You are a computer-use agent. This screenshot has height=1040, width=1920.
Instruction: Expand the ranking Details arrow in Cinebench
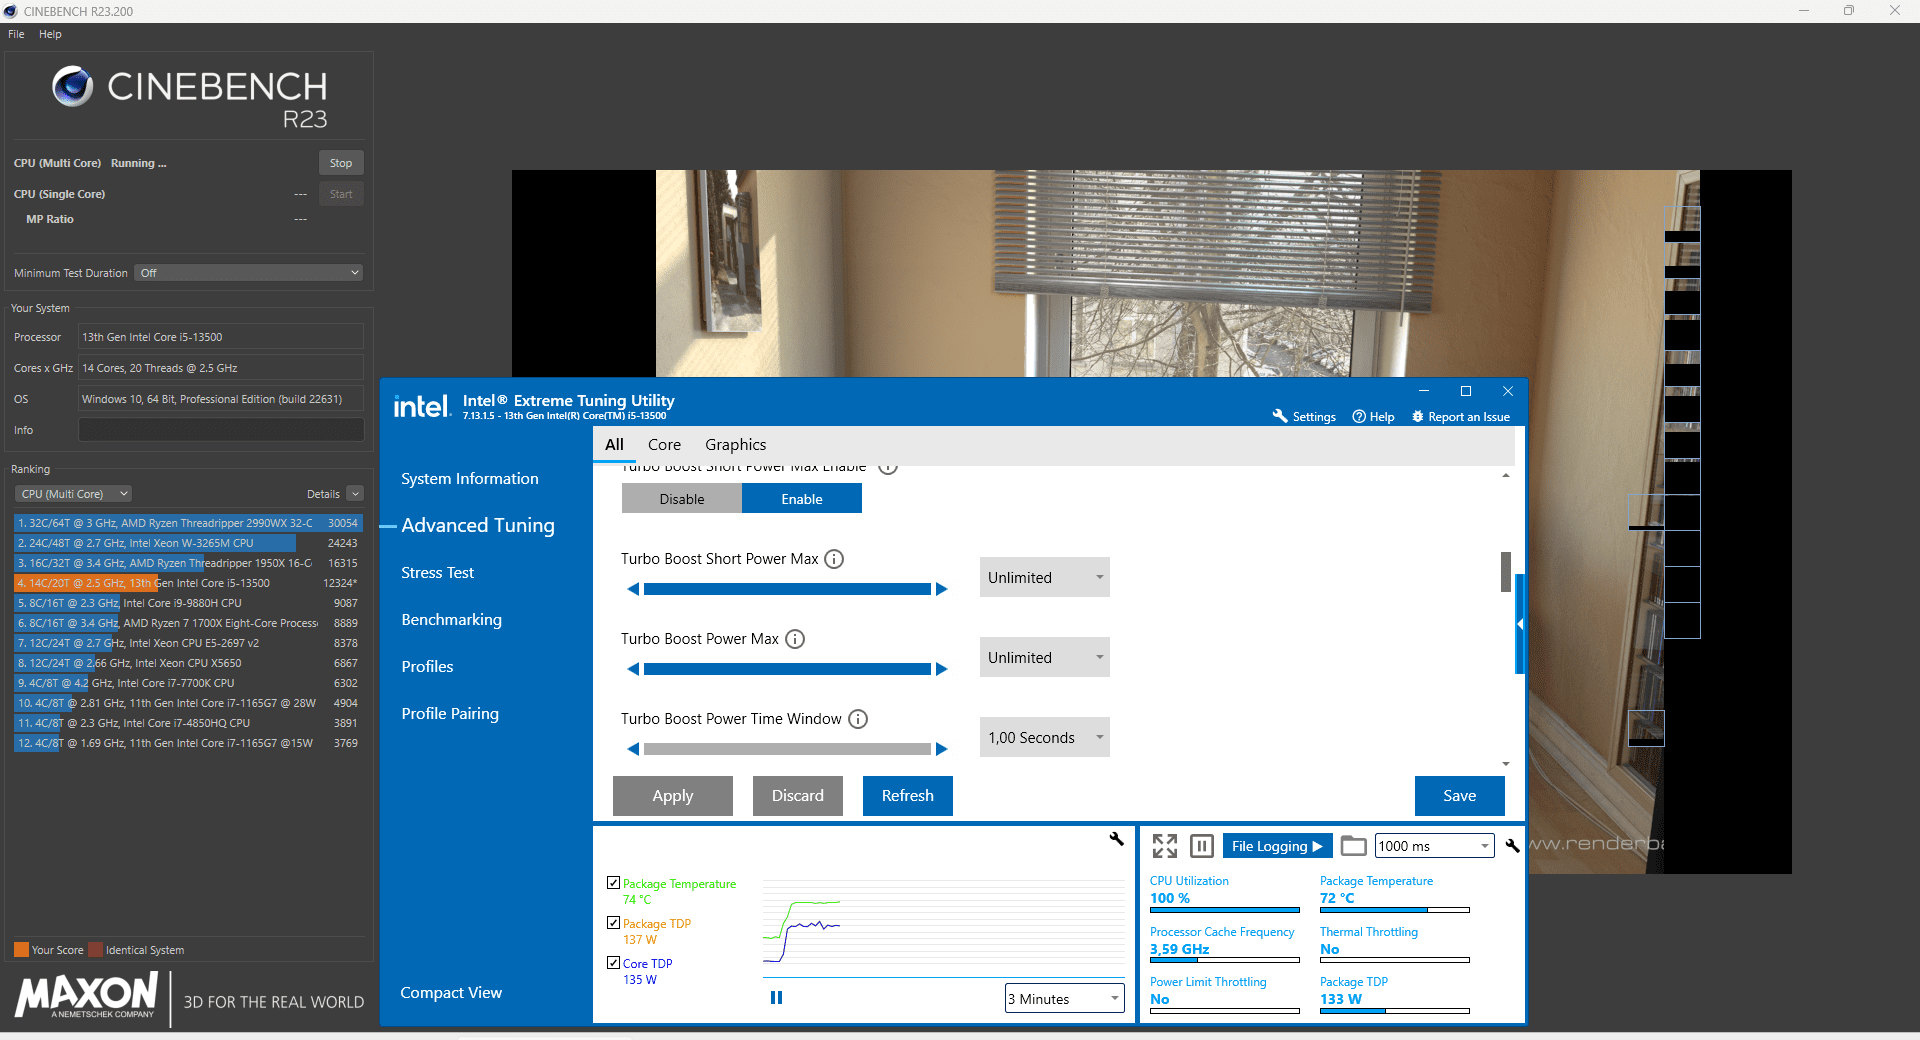tap(355, 494)
